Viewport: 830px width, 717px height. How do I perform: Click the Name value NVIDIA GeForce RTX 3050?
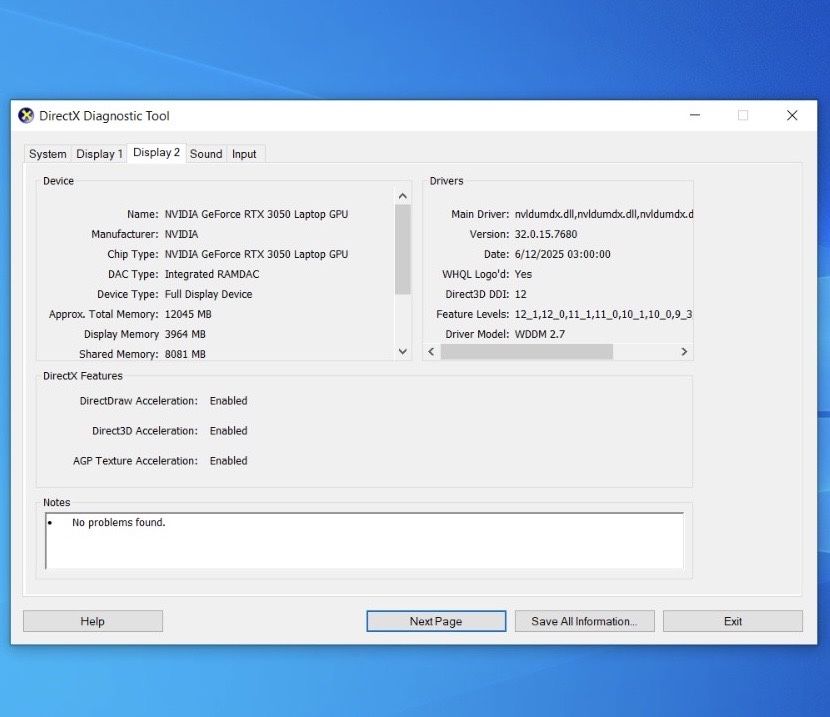[256, 214]
